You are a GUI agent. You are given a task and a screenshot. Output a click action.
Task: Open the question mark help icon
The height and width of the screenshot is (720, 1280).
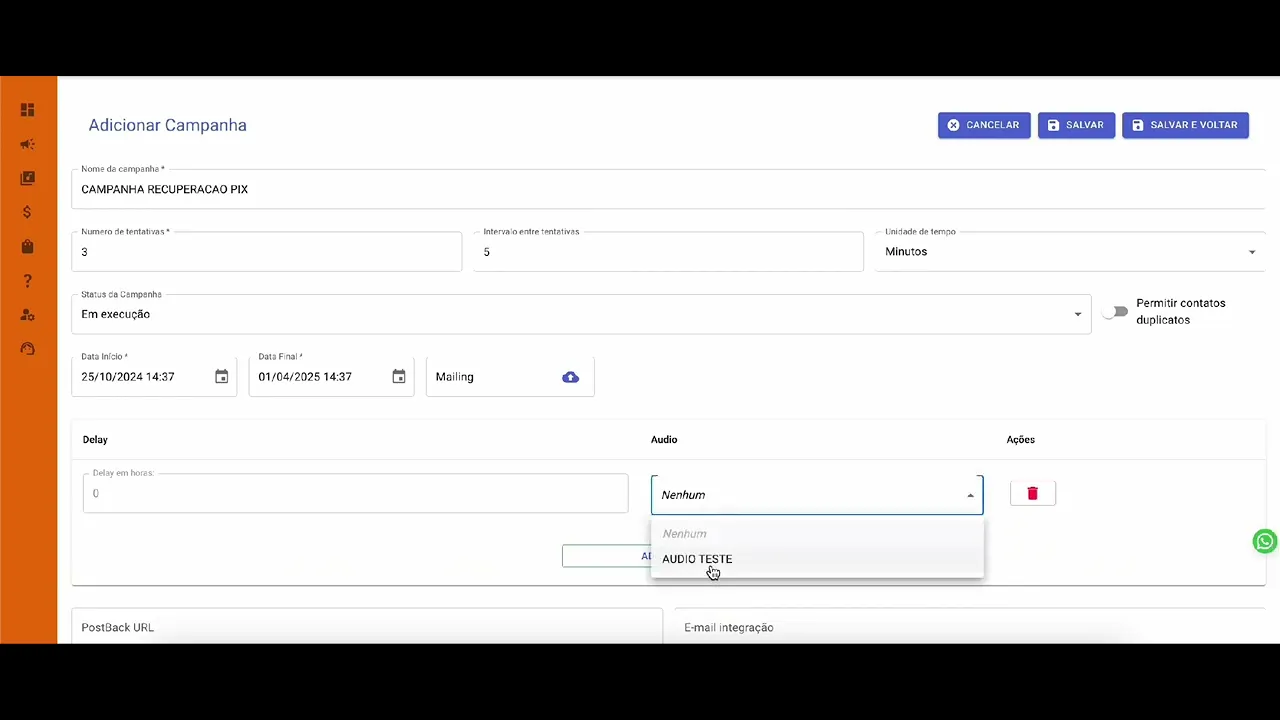pyautogui.click(x=27, y=281)
